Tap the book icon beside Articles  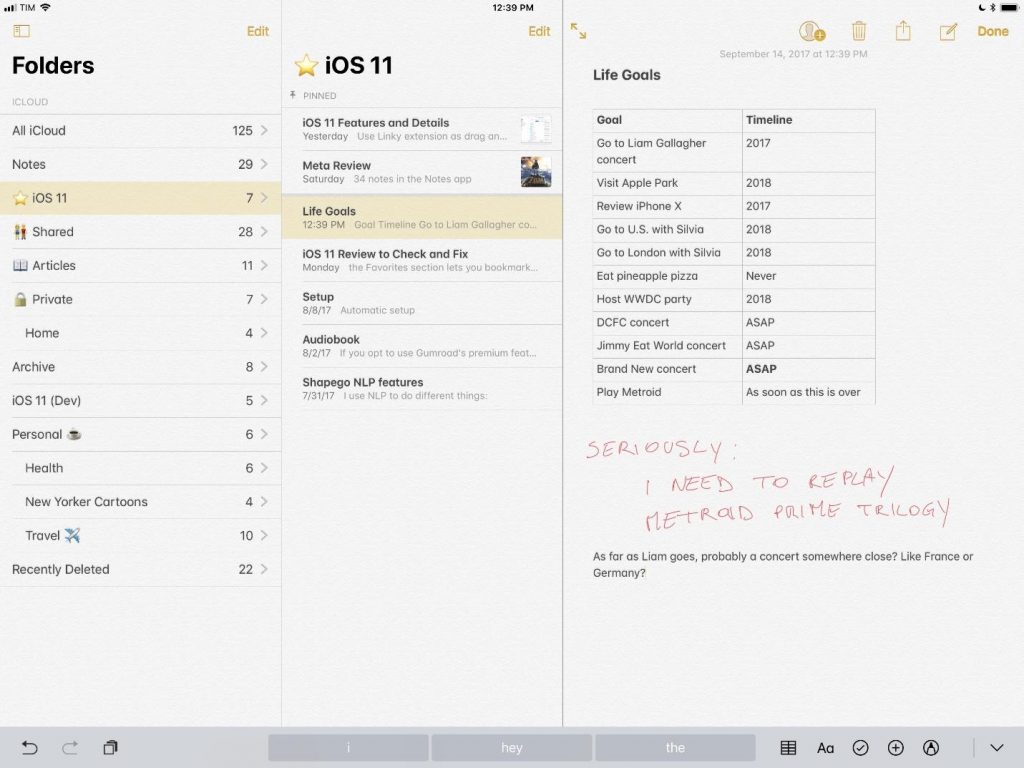click(20, 265)
